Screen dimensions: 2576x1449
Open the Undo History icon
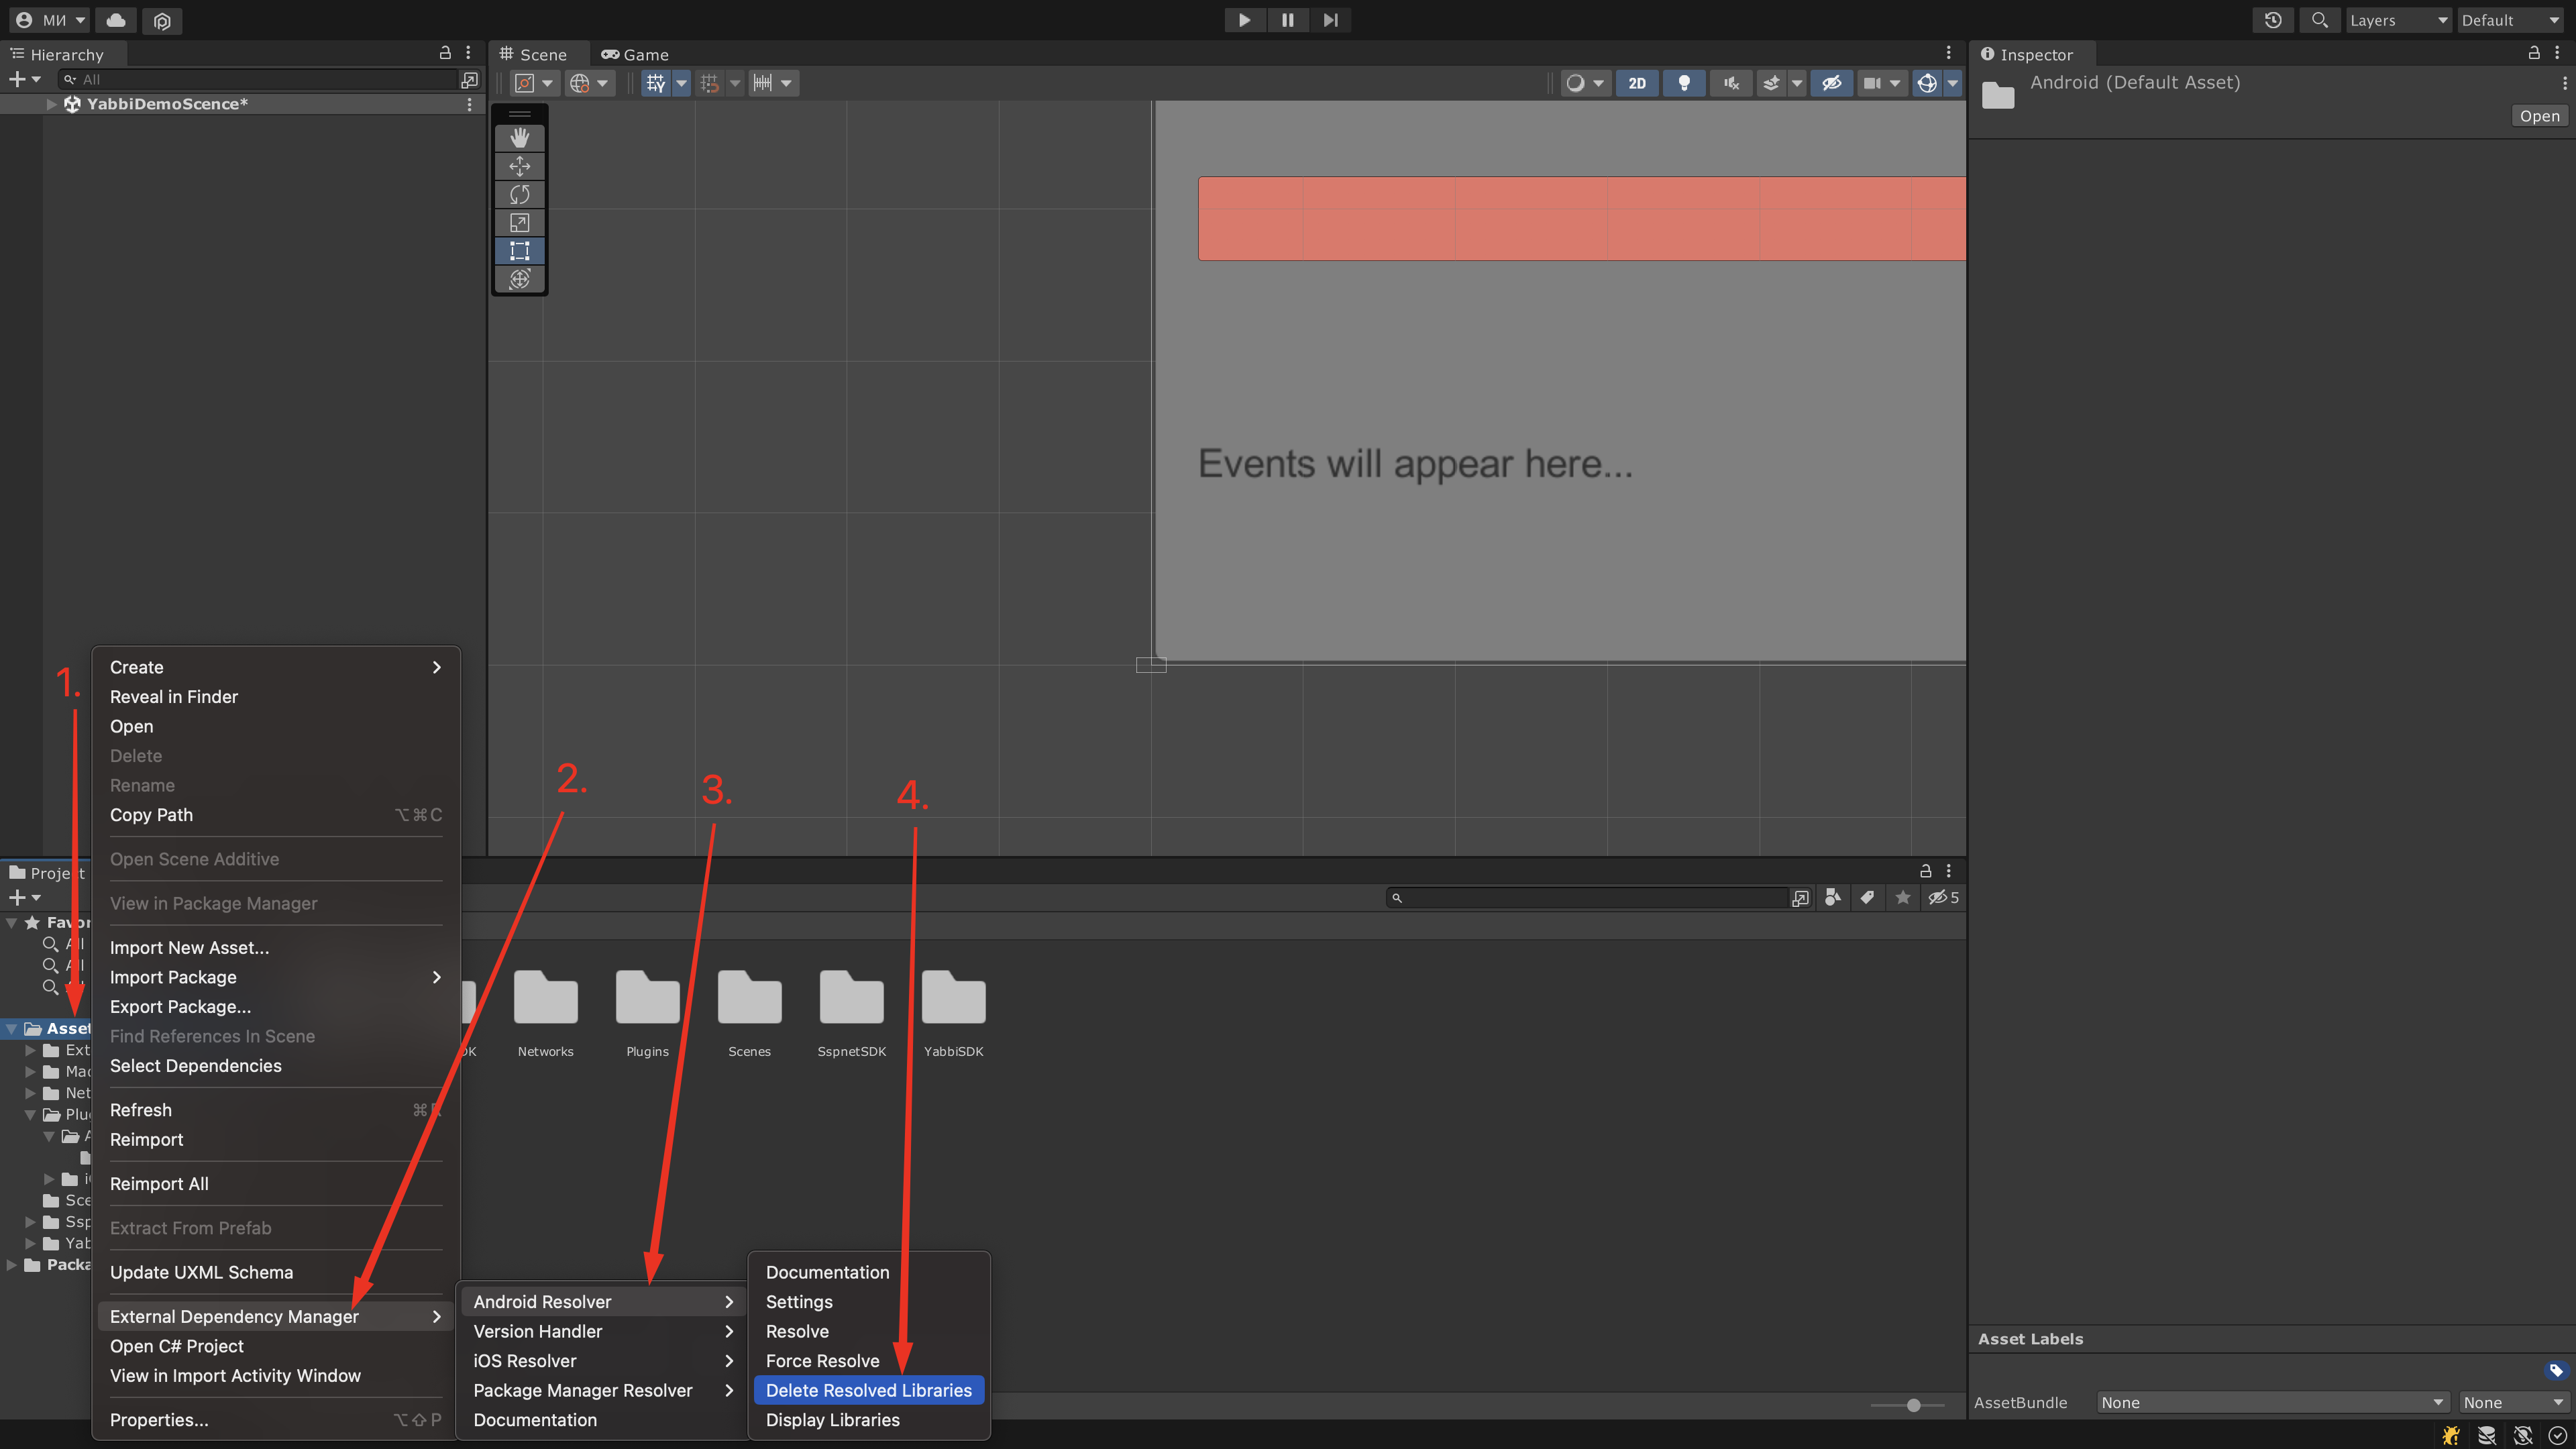[2272, 20]
